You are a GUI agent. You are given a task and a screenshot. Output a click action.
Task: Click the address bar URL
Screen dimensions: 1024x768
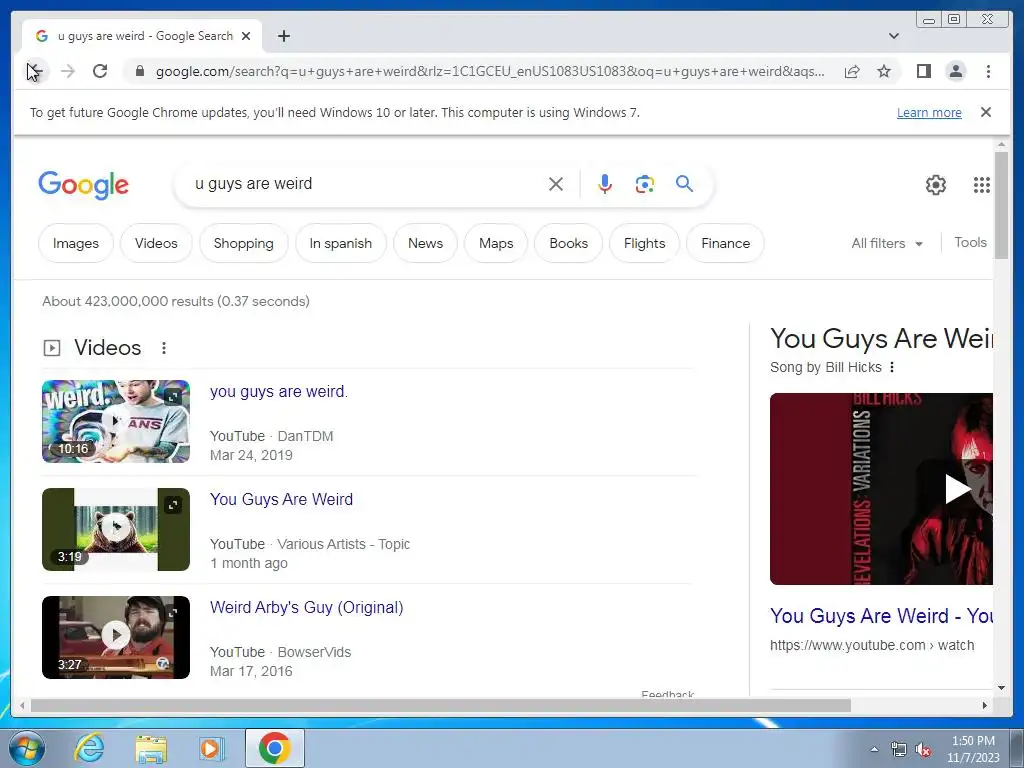pos(490,71)
